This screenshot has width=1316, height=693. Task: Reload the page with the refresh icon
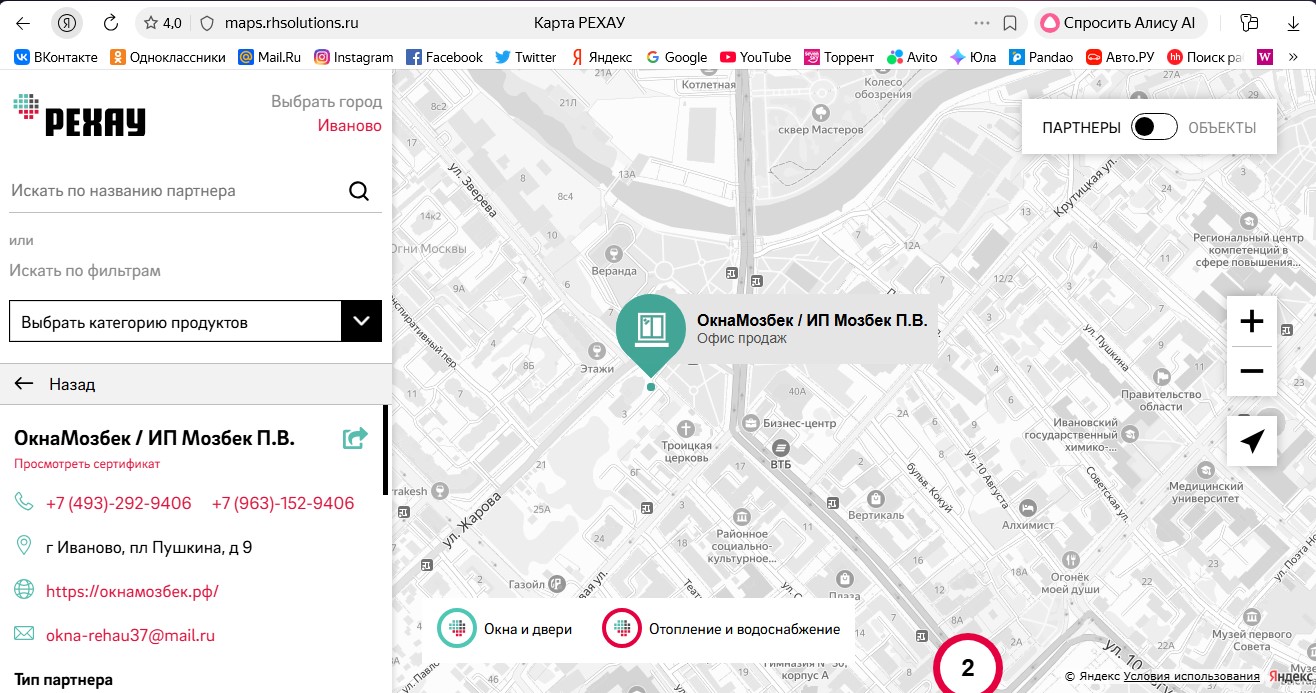pyautogui.click(x=111, y=23)
